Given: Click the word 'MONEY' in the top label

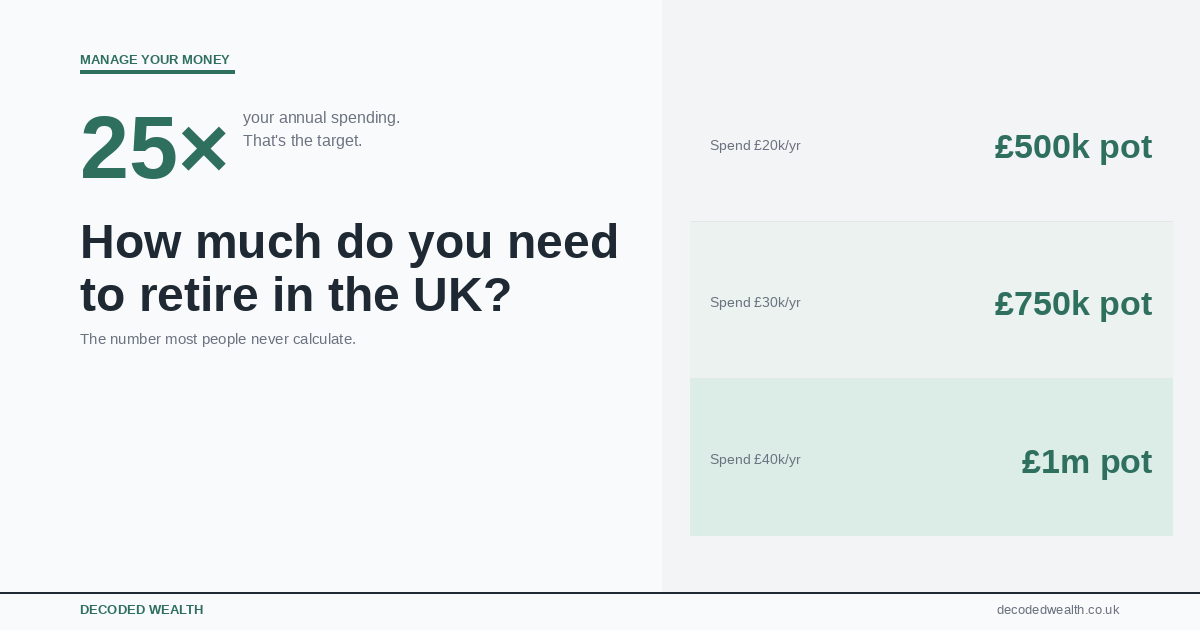Looking at the screenshot, I should point(206,60).
